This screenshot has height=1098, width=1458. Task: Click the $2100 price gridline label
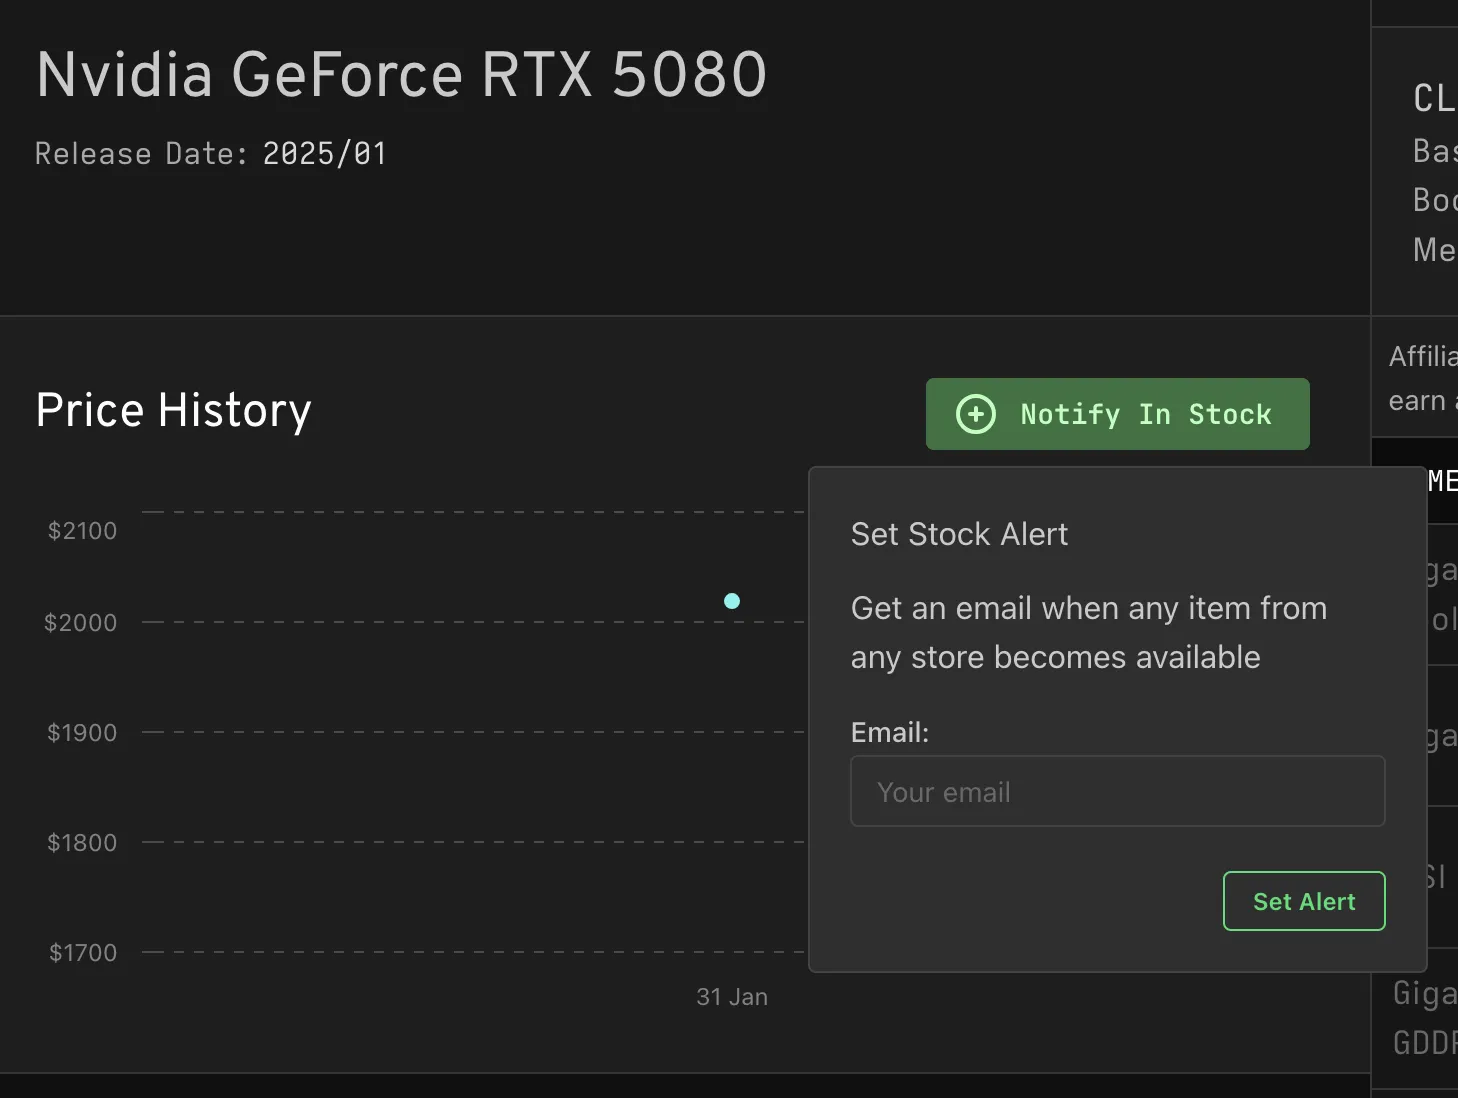pos(81,530)
